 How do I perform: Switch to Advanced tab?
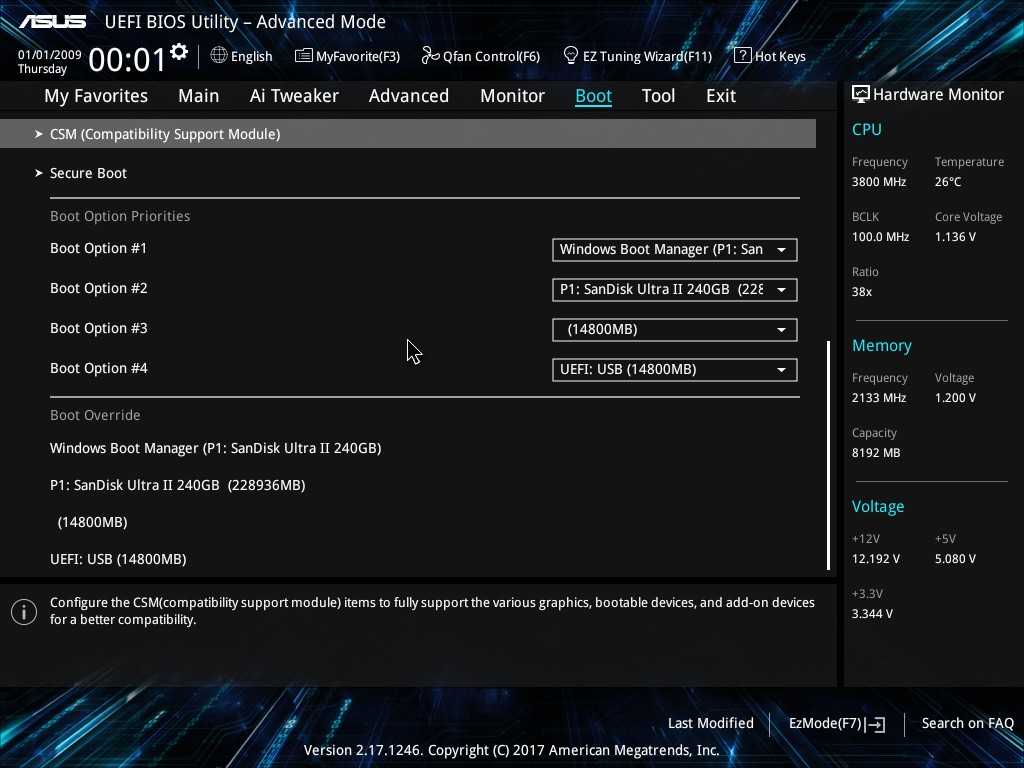[409, 96]
